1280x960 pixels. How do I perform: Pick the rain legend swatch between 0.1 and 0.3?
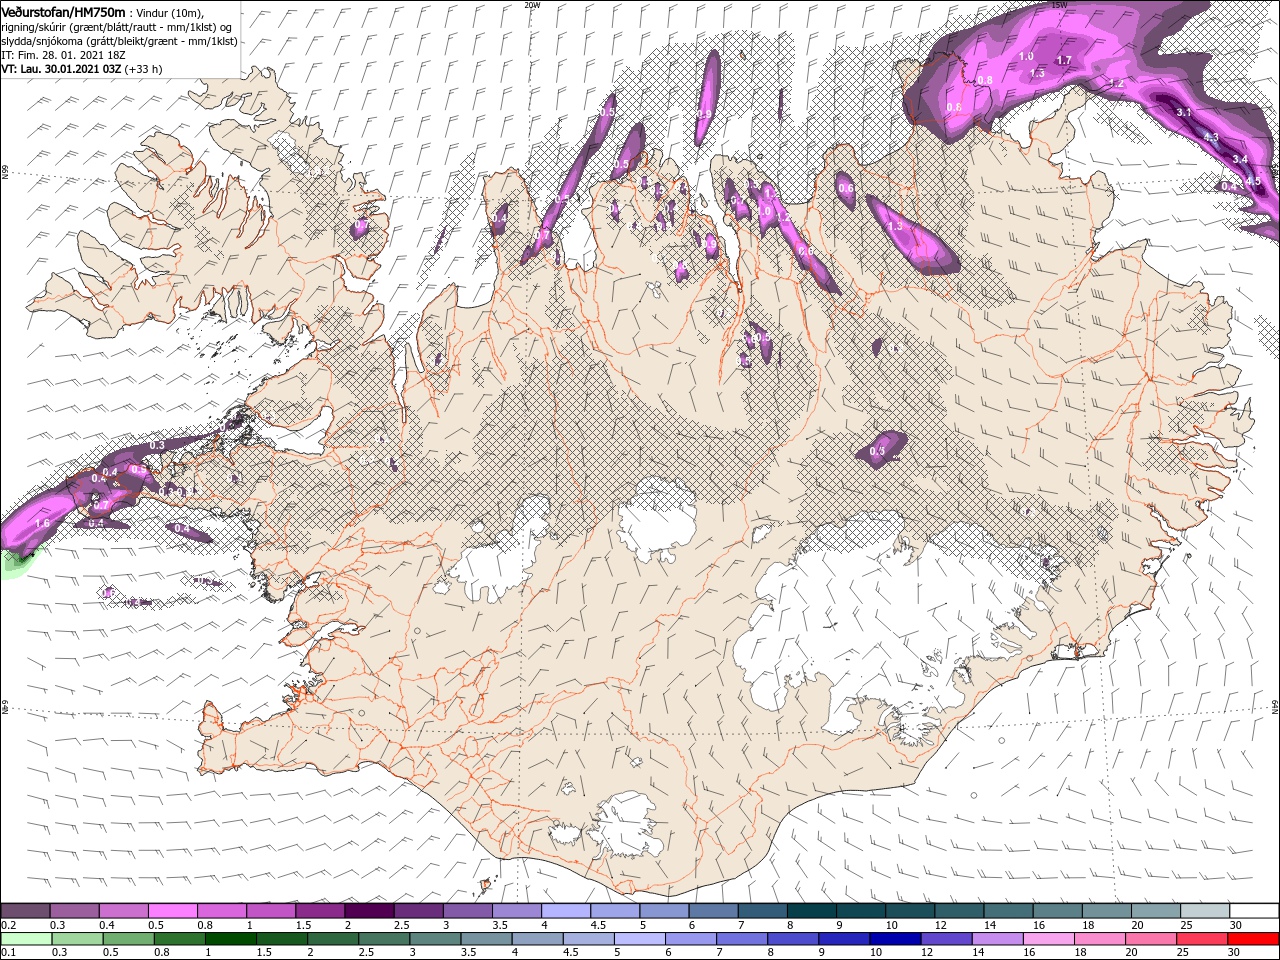(25, 939)
